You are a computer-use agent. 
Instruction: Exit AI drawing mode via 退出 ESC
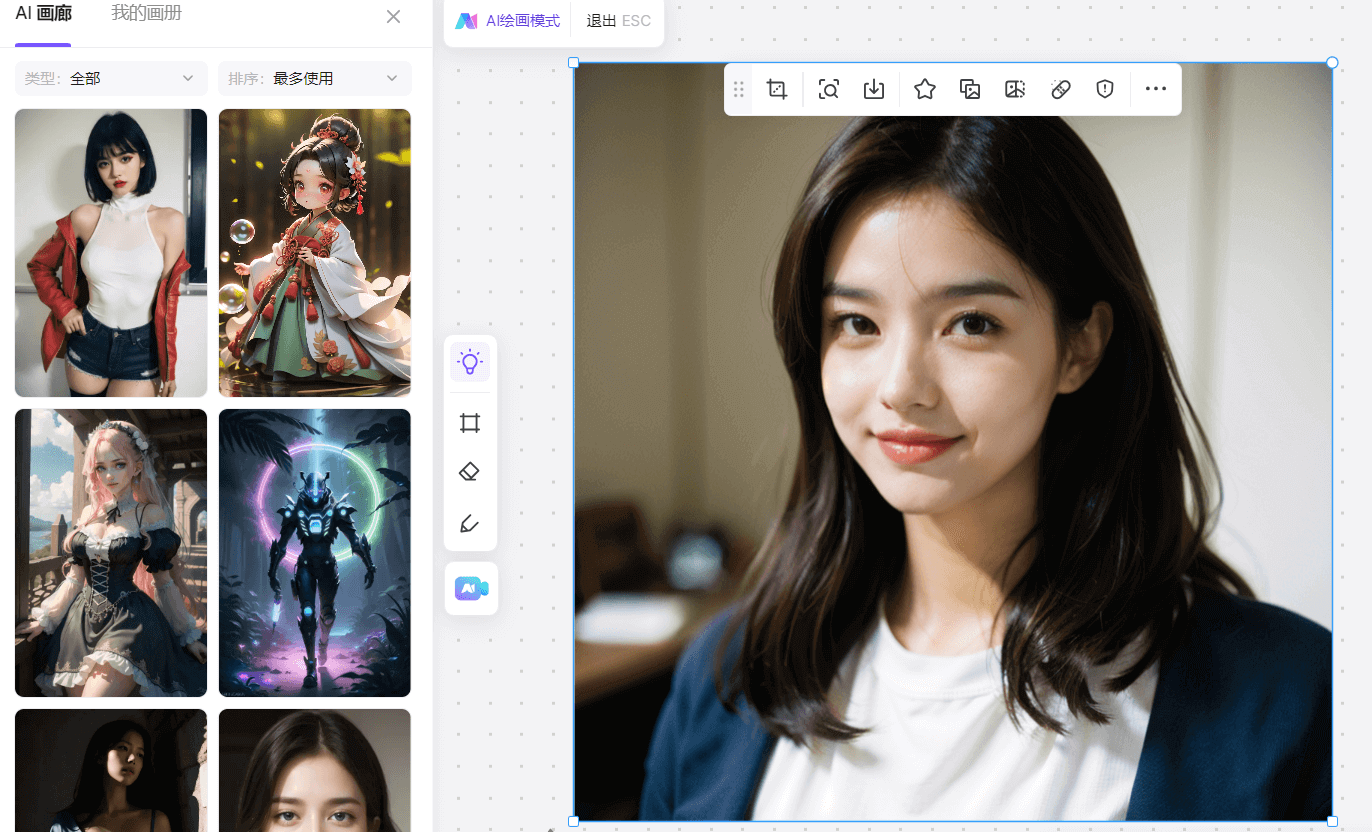(x=619, y=21)
